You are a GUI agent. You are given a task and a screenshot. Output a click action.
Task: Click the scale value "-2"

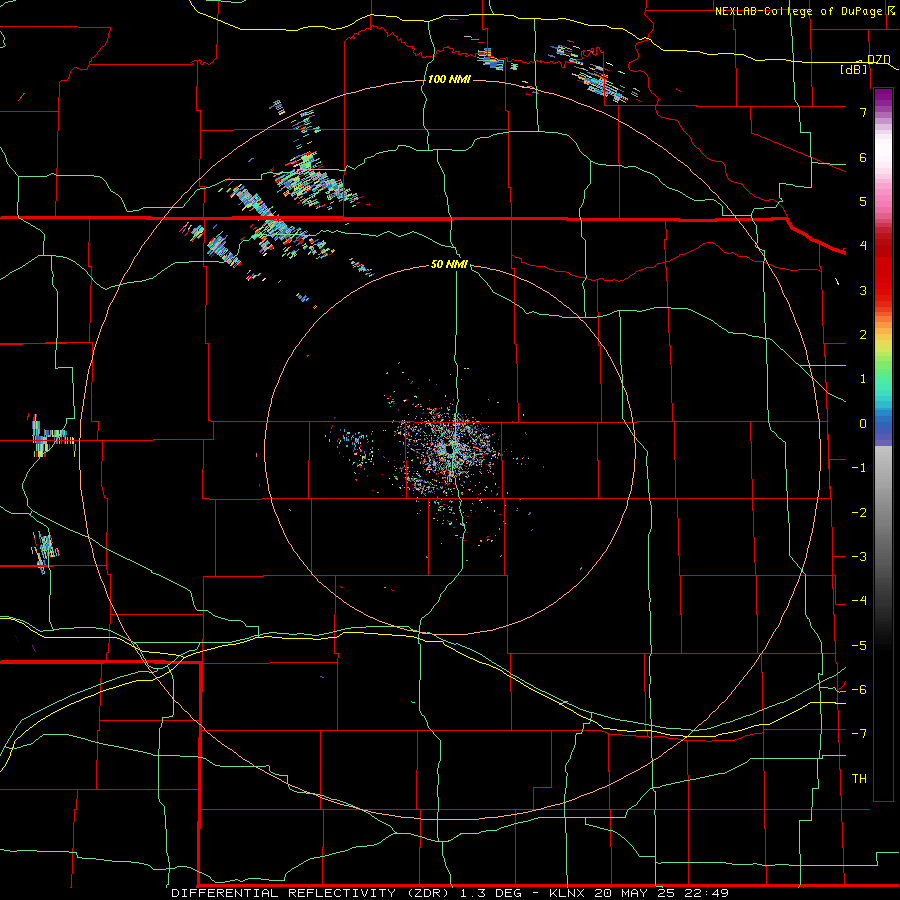pyautogui.click(x=859, y=513)
